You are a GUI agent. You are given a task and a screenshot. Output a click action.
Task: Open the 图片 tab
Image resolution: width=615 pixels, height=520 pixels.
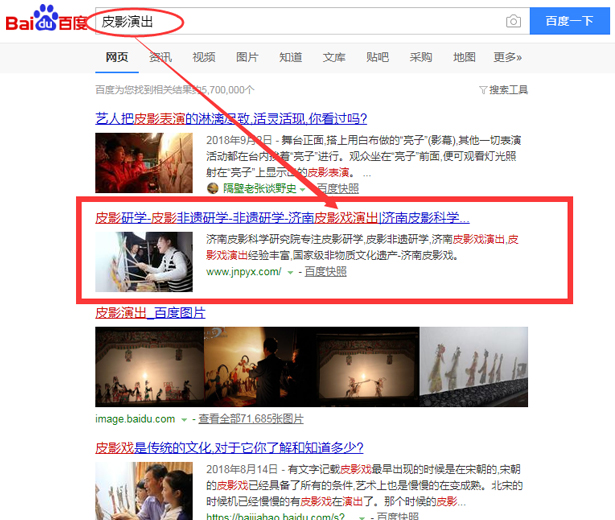(247, 57)
